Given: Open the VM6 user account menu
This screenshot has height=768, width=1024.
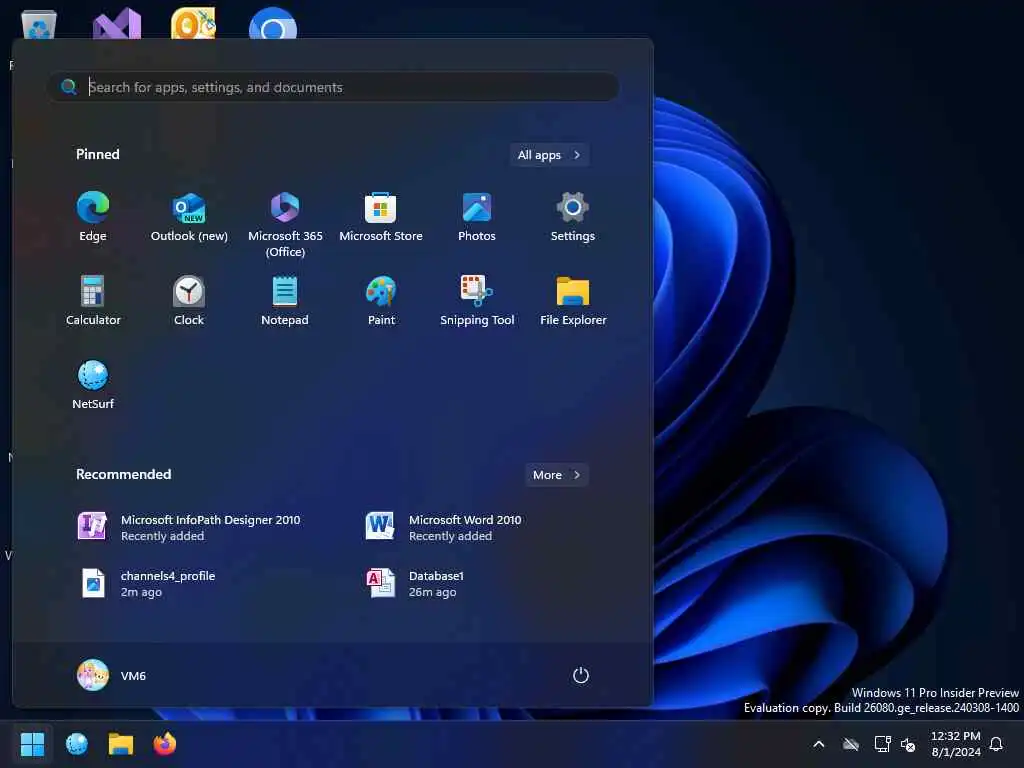Looking at the screenshot, I should (x=112, y=675).
